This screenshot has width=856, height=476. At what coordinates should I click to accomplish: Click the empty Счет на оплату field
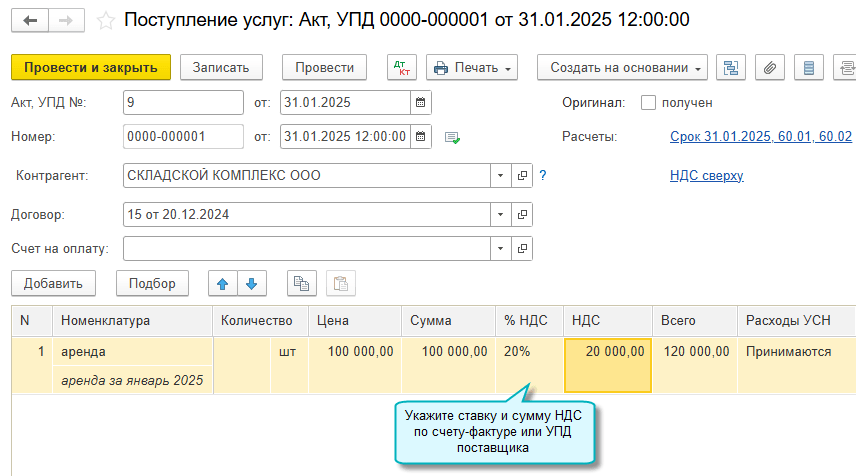tap(307, 248)
